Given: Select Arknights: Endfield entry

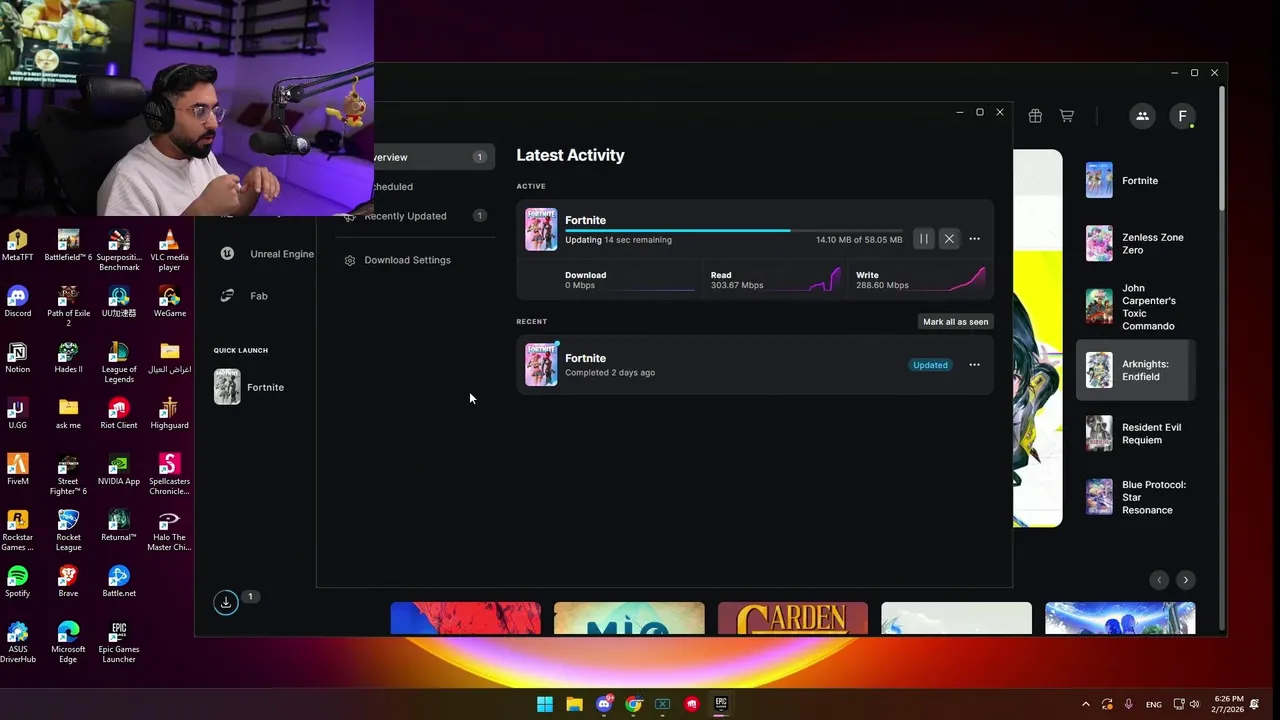Looking at the screenshot, I should click(1135, 370).
